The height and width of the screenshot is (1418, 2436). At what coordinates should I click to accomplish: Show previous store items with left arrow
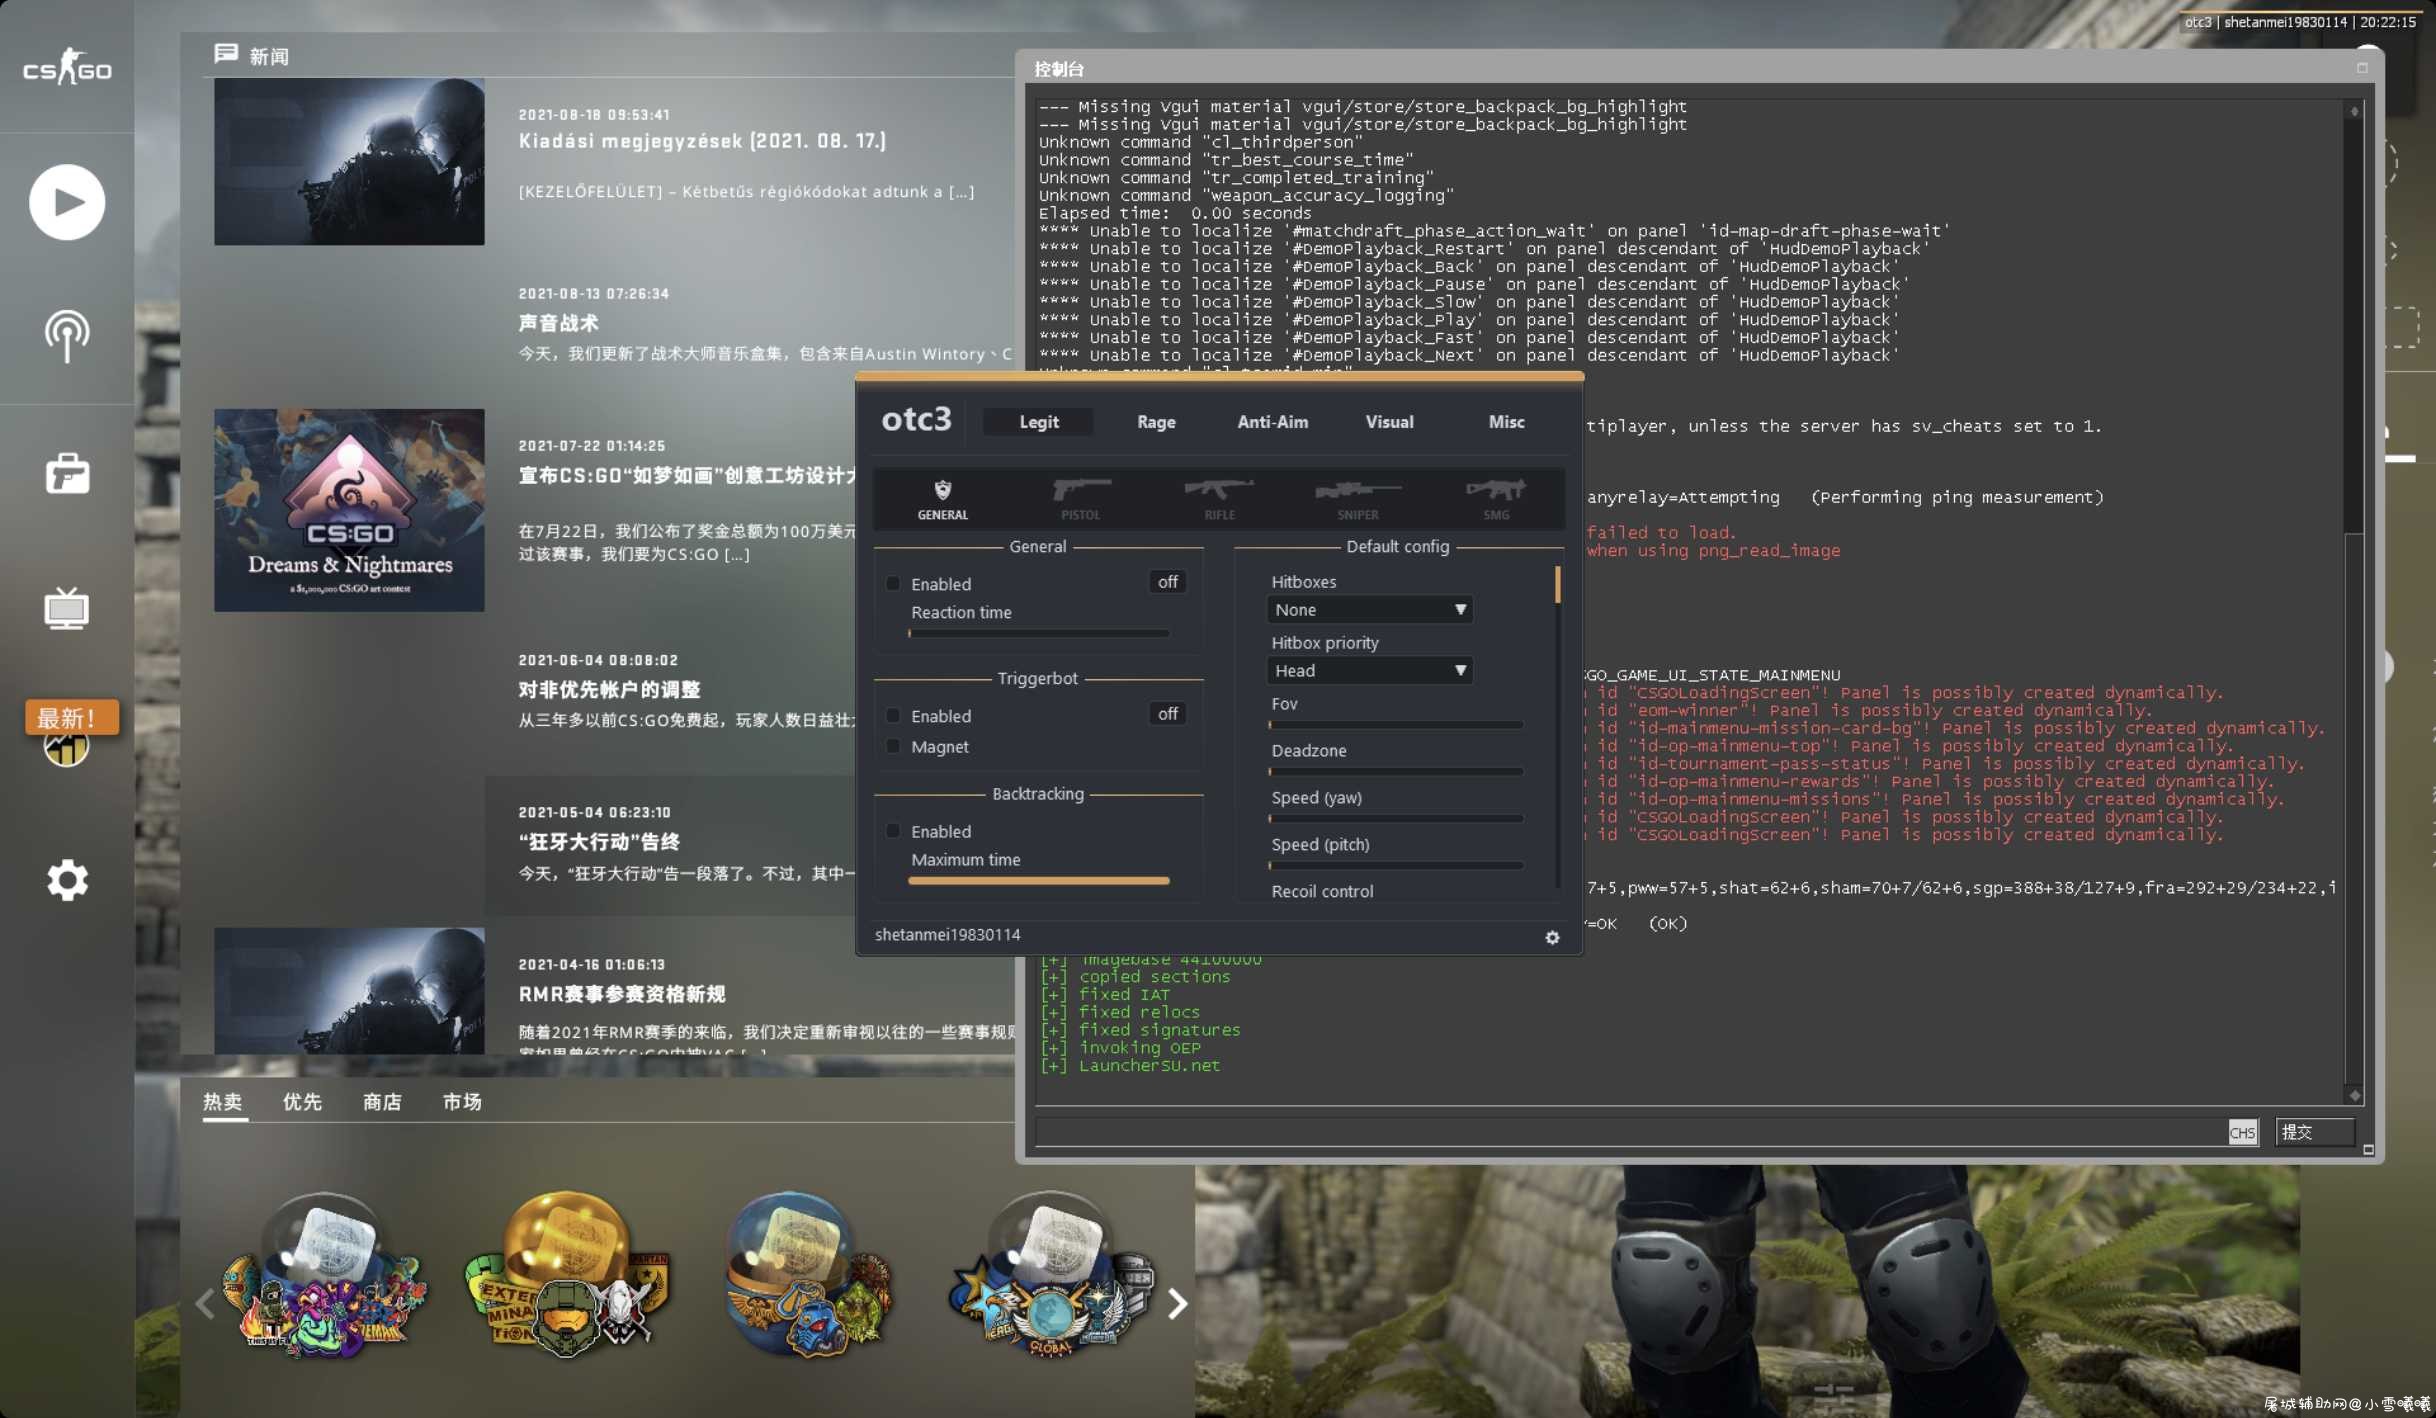click(205, 1304)
